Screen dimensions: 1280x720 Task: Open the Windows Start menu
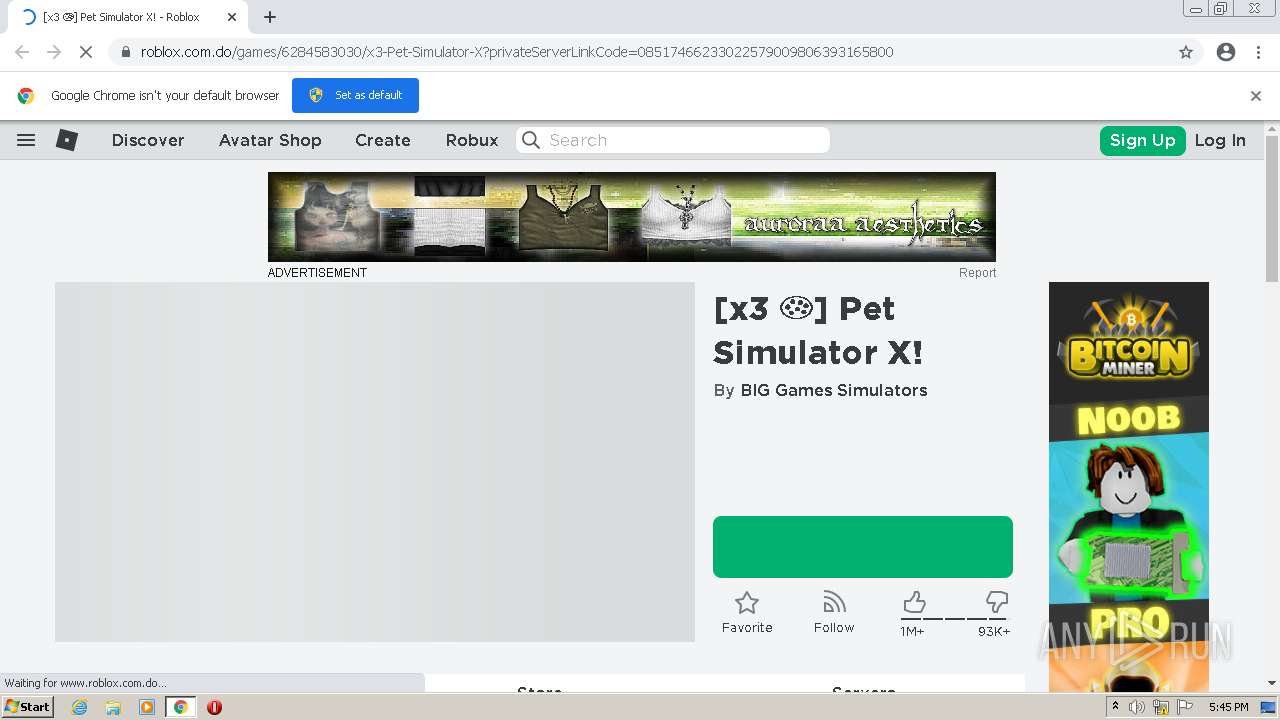coord(28,707)
